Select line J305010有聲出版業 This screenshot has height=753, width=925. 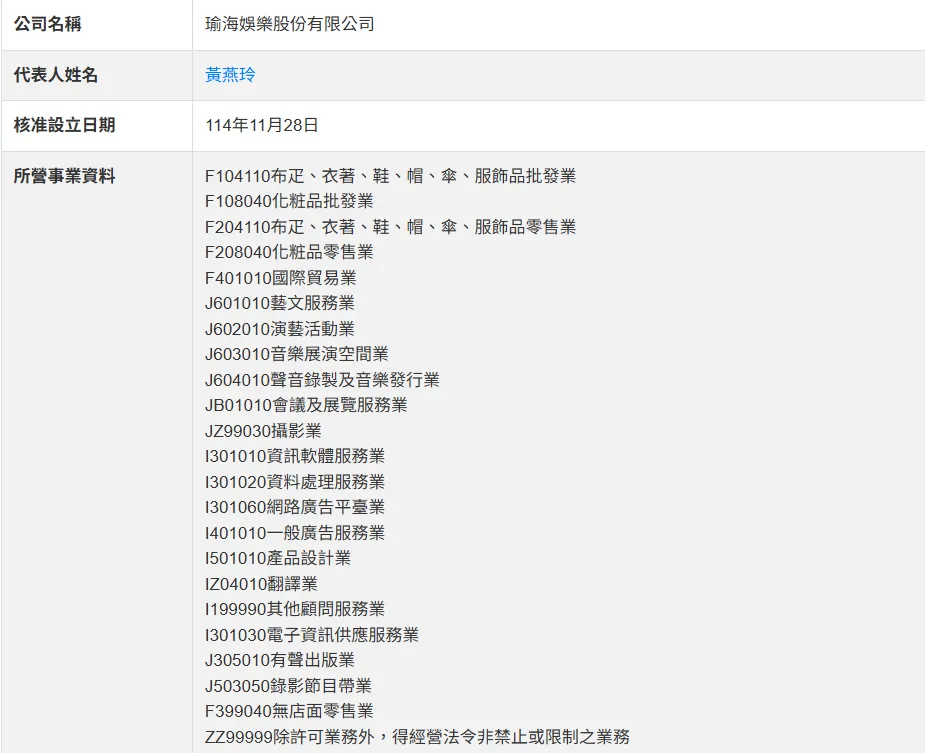tap(280, 660)
